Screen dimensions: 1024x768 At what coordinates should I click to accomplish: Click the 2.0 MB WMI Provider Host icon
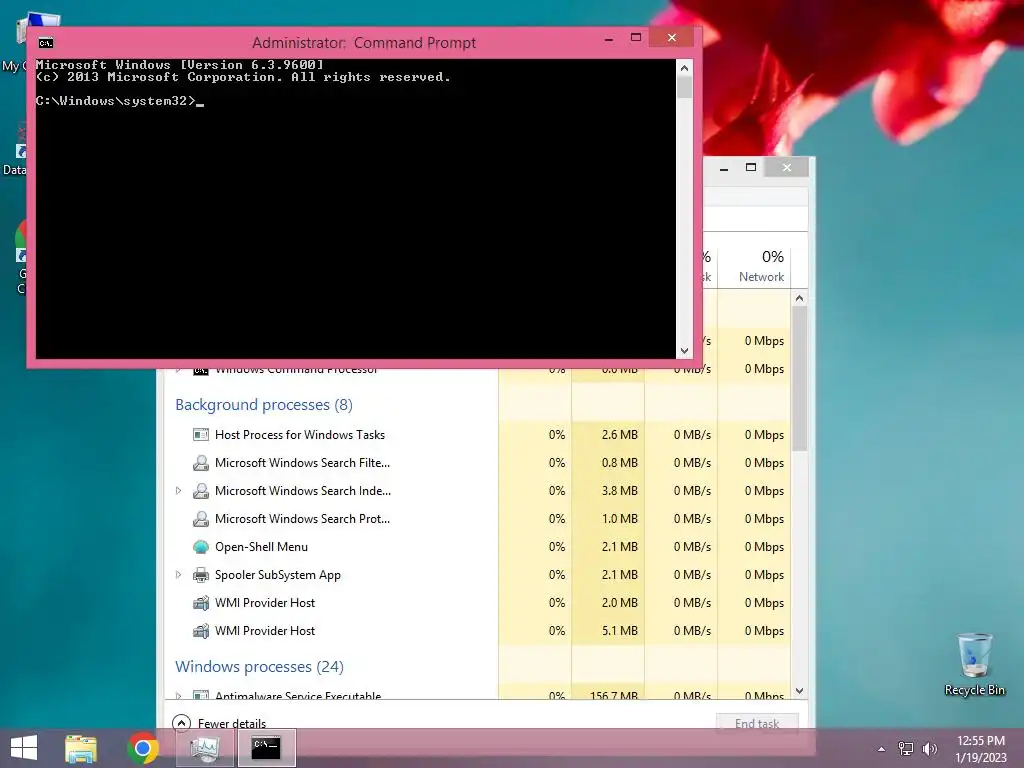(x=200, y=603)
